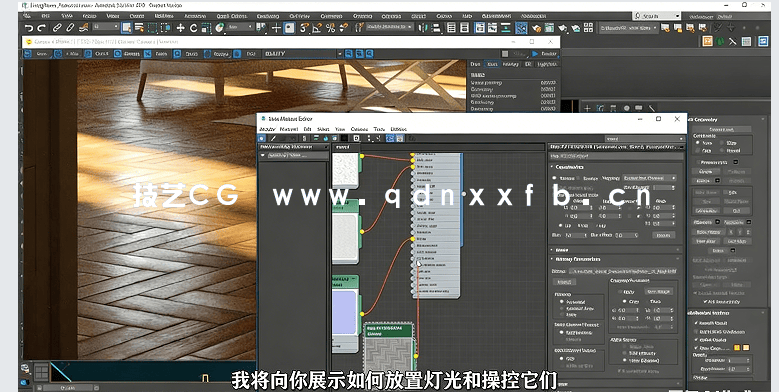Viewport: 779px width, 392px height.
Task: Activate the Select and Rotate tool
Action: coord(194,28)
